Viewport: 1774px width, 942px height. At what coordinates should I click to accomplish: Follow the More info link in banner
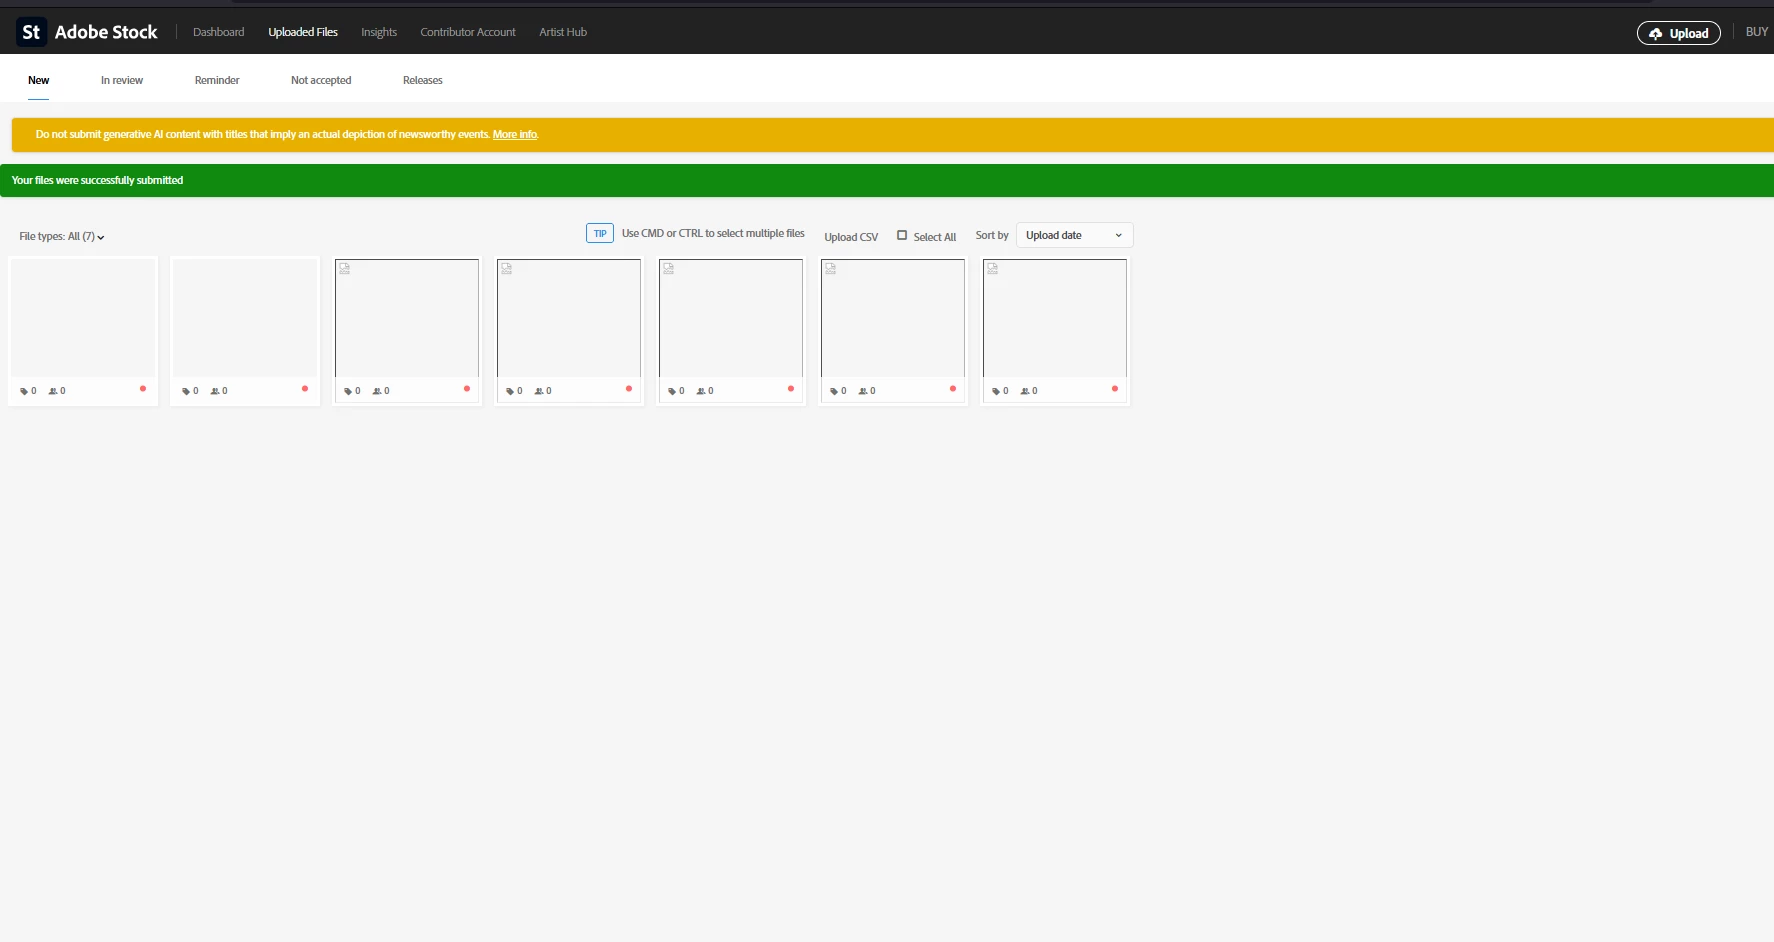coord(515,134)
